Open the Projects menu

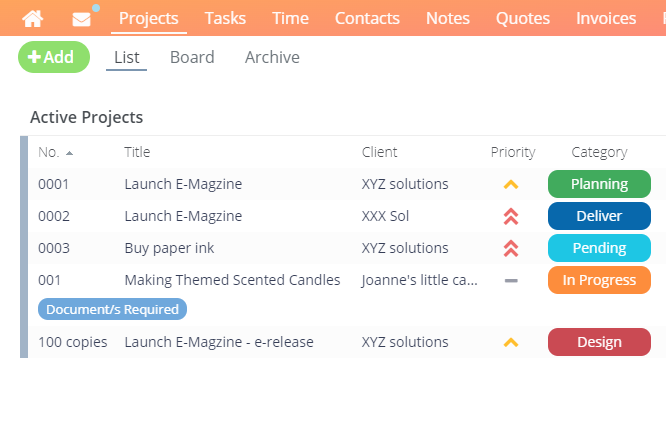tap(149, 18)
